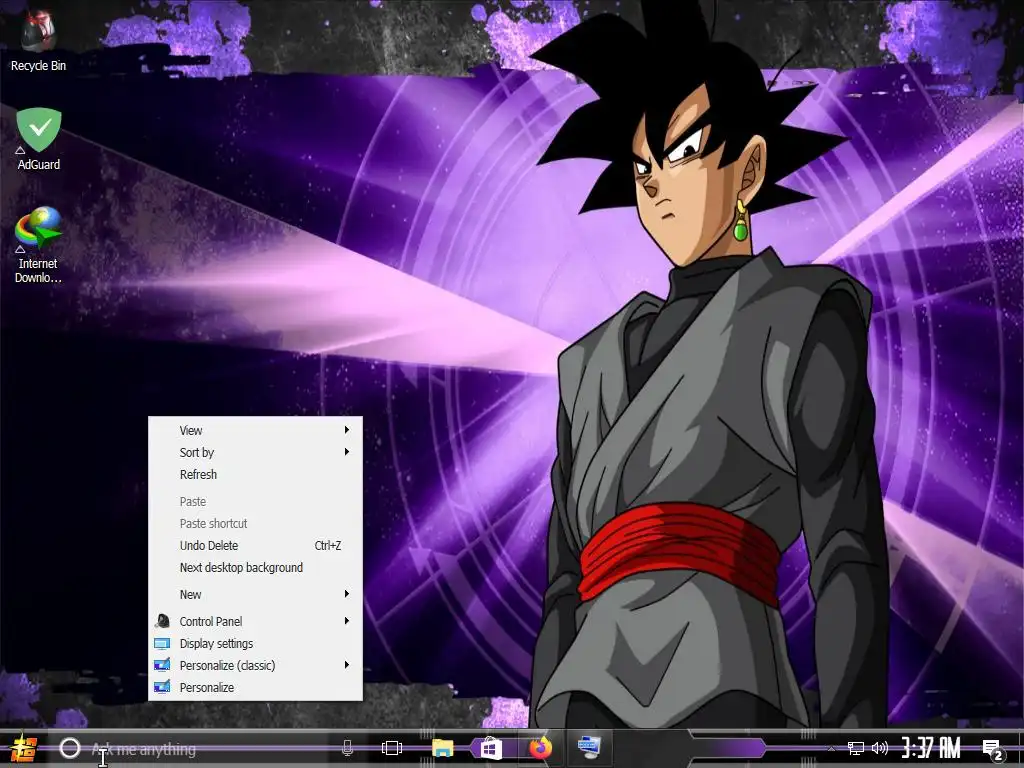This screenshot has height=768, width=1024.
Task: Click the 3:37 AM clock
Action: click(931, 748)
